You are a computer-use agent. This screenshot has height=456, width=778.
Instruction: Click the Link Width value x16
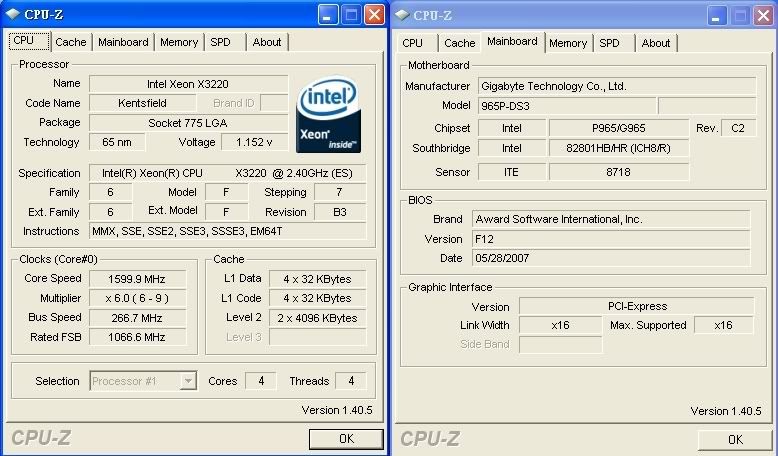coord(561,326)
